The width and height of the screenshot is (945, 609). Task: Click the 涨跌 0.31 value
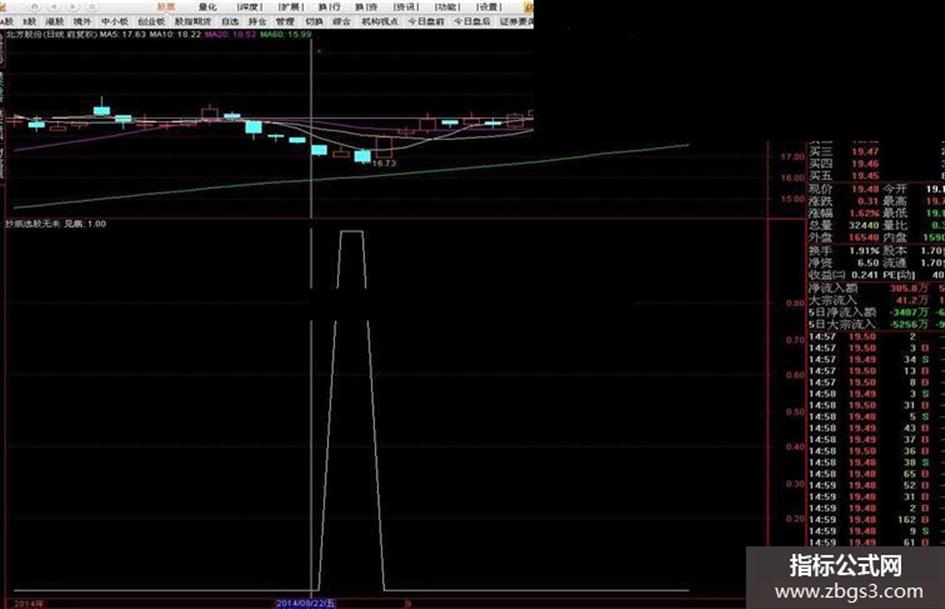(867, 201)
